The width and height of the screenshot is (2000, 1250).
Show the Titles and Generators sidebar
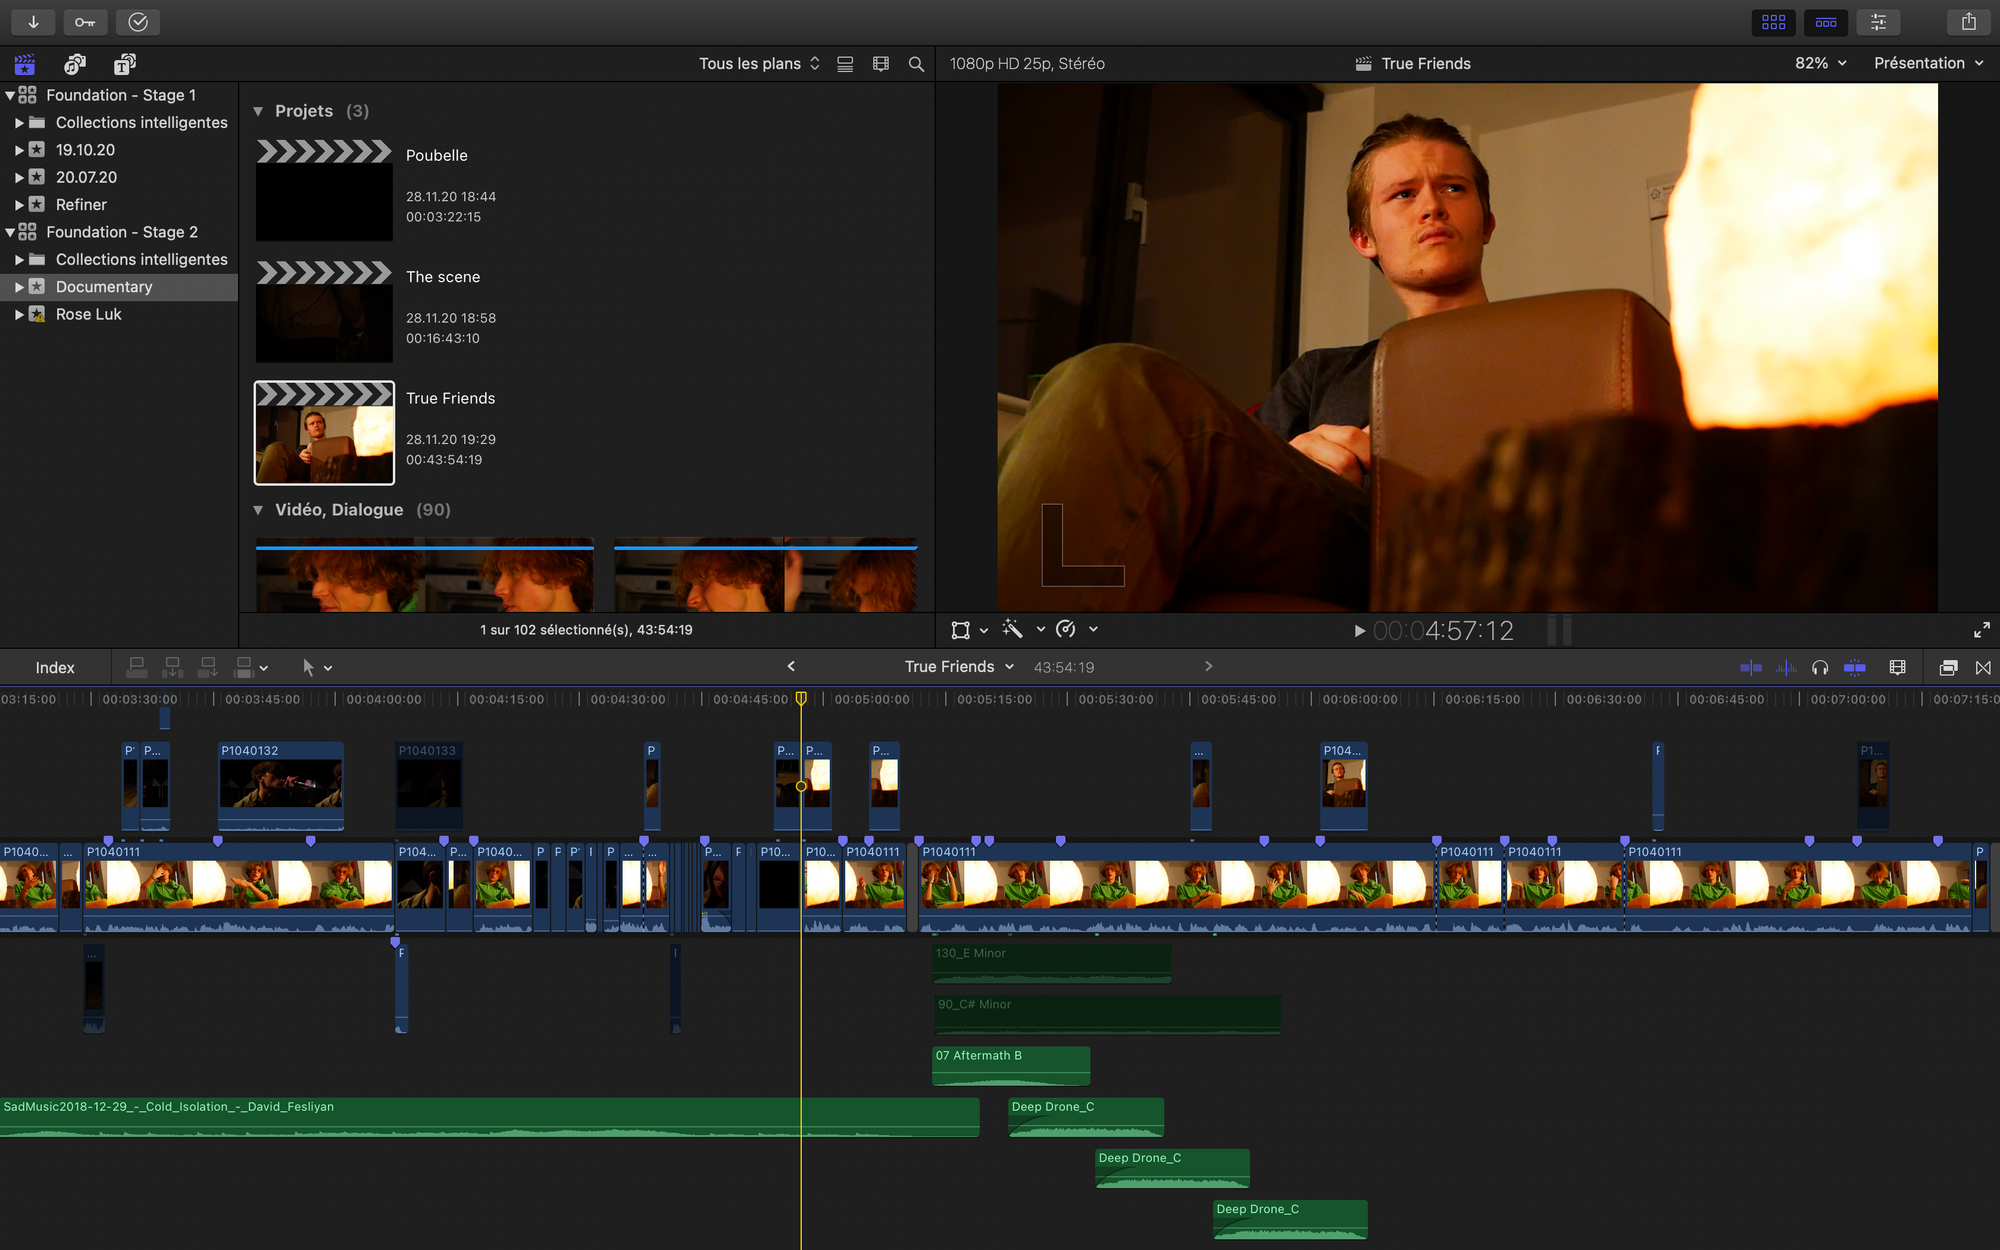point(125,64)
